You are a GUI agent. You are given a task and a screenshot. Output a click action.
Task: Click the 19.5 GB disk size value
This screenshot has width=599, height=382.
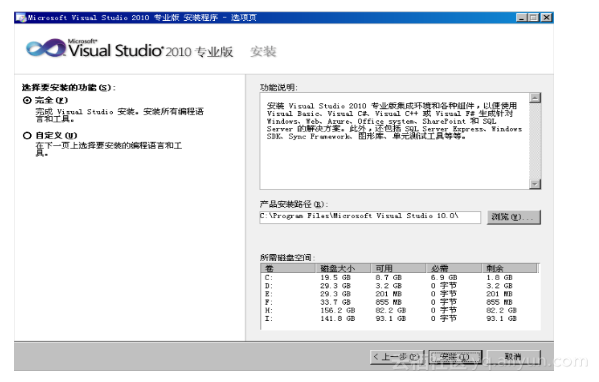(x=335, y=278)
